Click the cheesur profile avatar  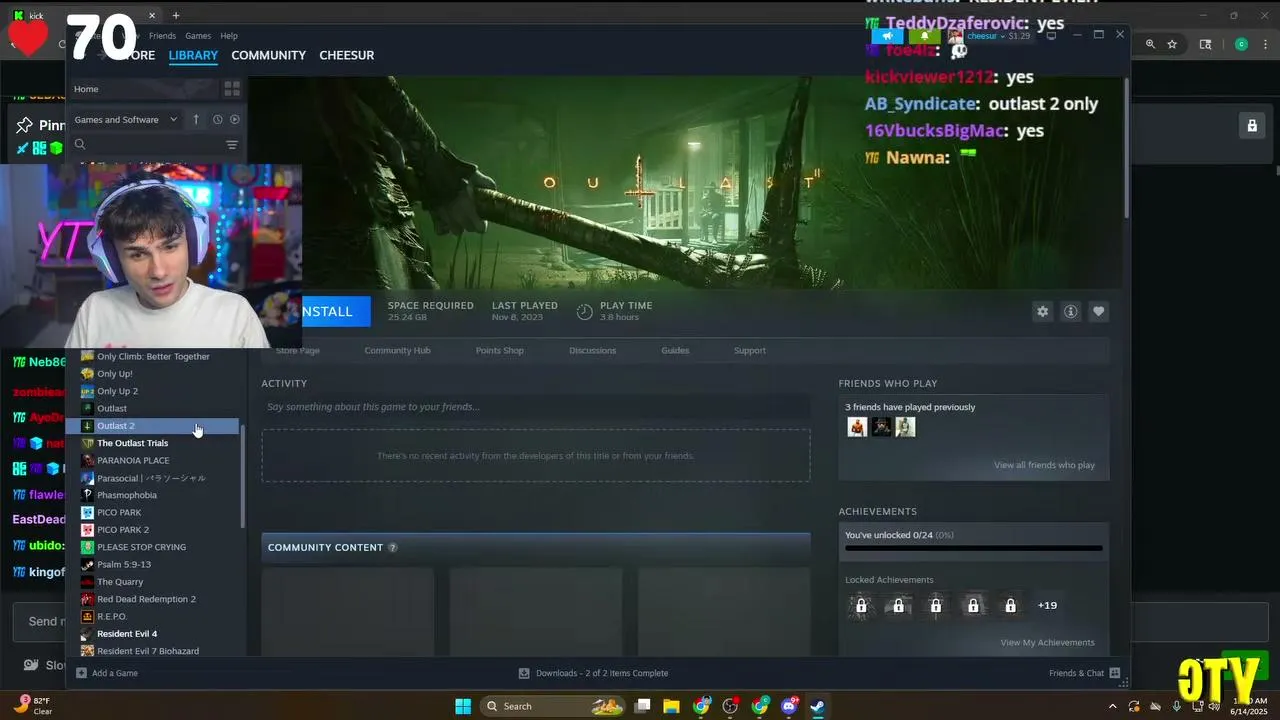pos(956,36)
